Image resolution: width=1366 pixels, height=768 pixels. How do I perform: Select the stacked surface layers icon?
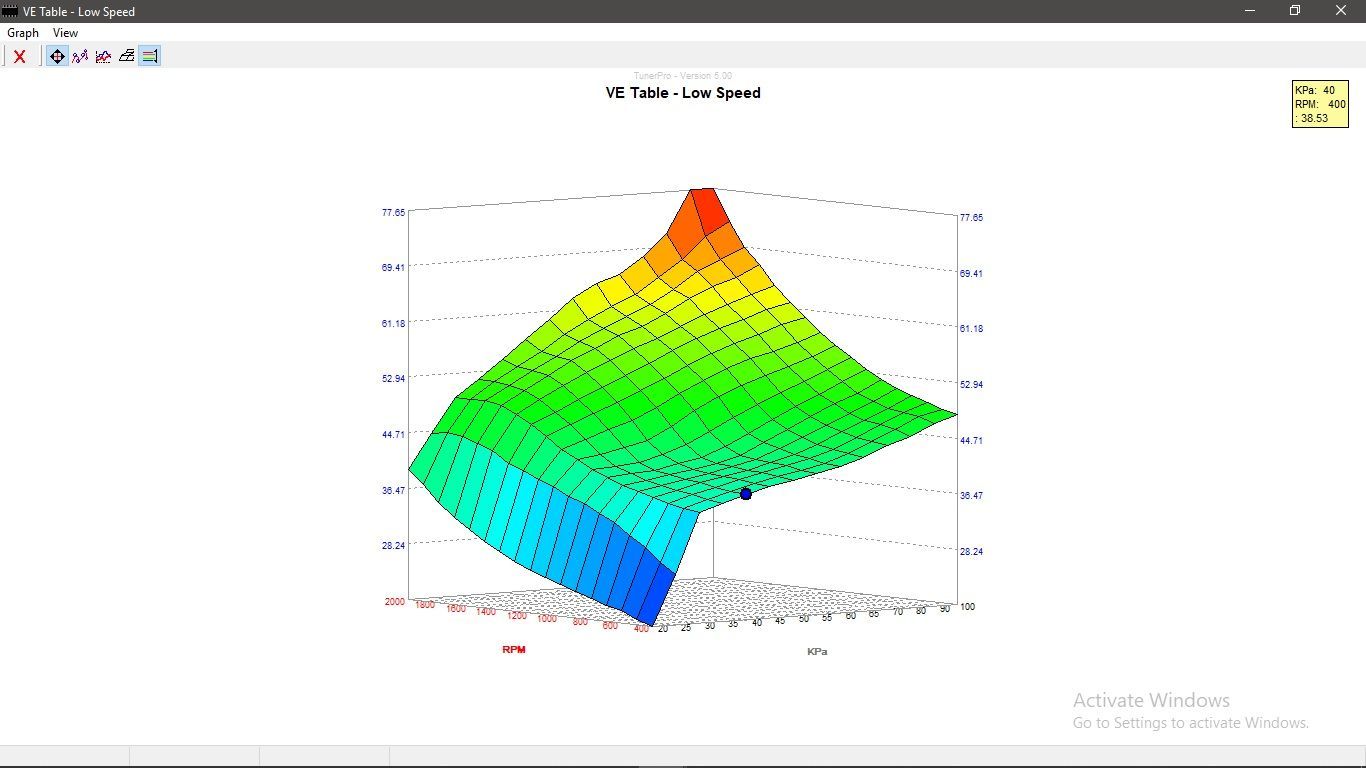(x=126, y=57)
